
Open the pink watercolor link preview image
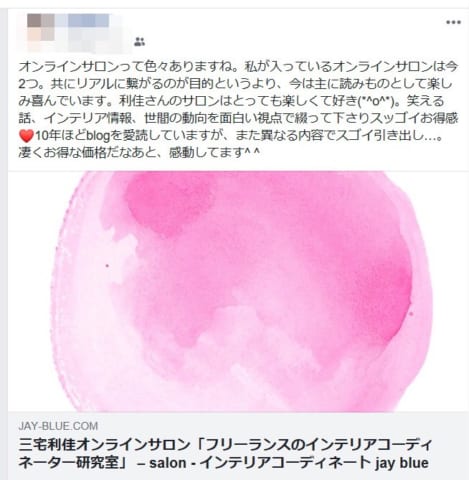[x=238, y=292]
